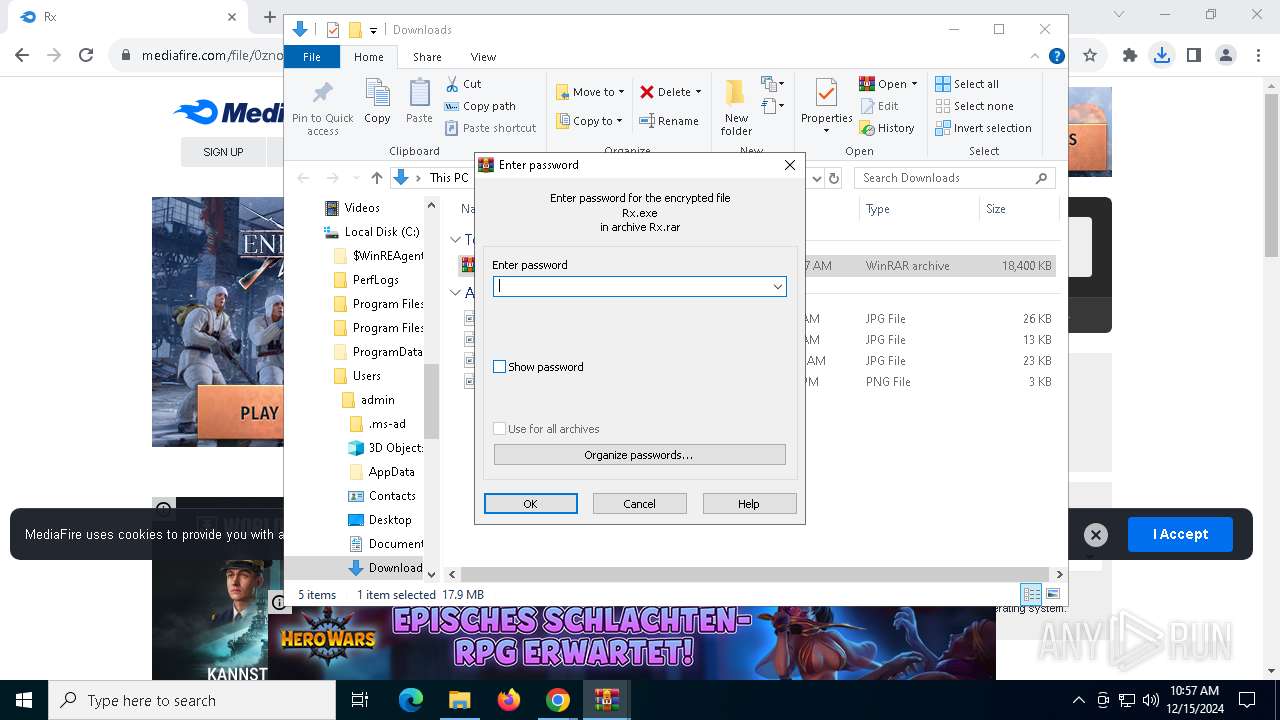Open Firefox from taskbar
Image resolution: width=1280 pixels, height=720 pixels.
pos(508,700)
